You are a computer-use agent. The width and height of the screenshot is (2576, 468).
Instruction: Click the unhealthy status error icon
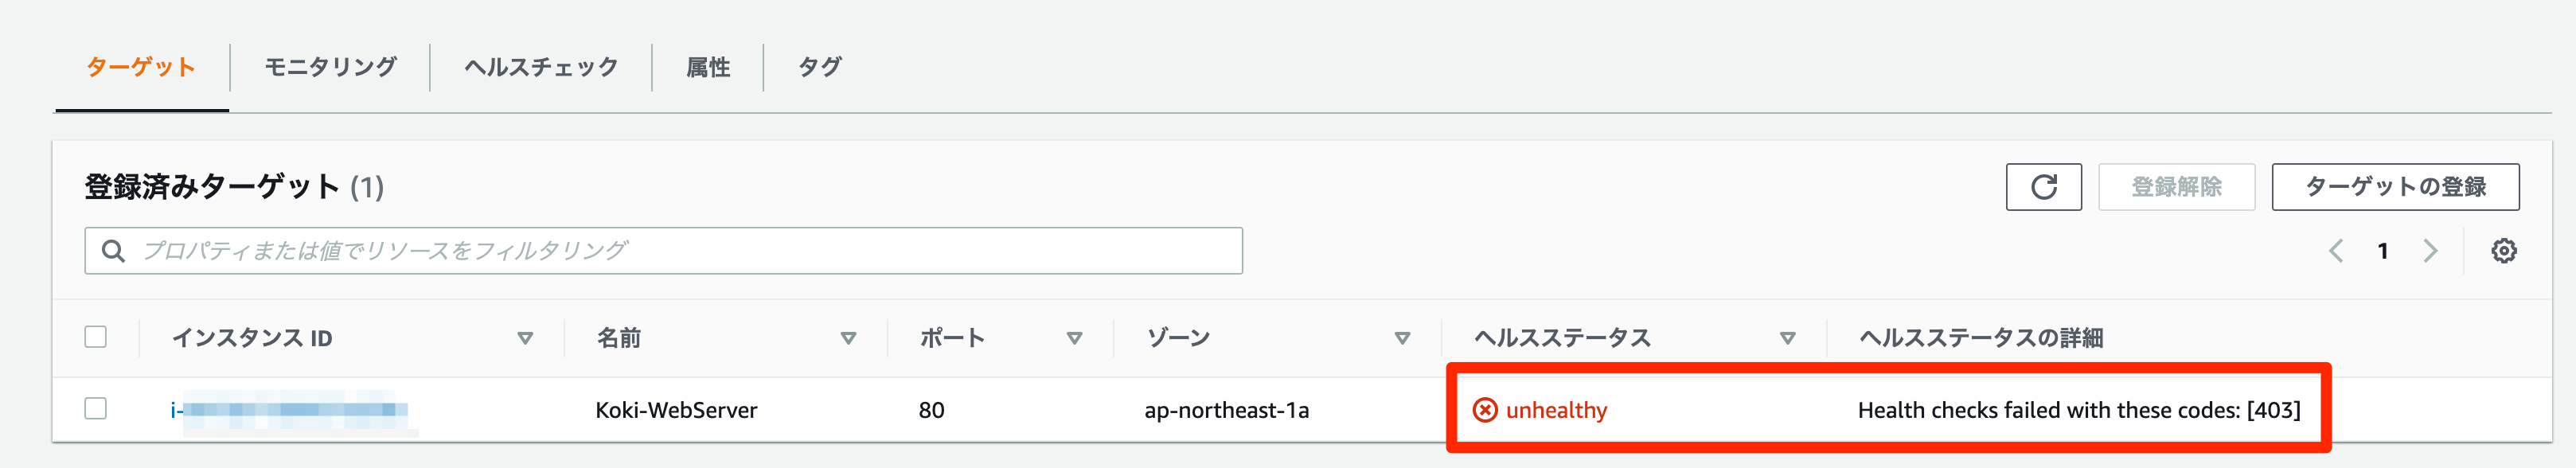click(1486, 409)
